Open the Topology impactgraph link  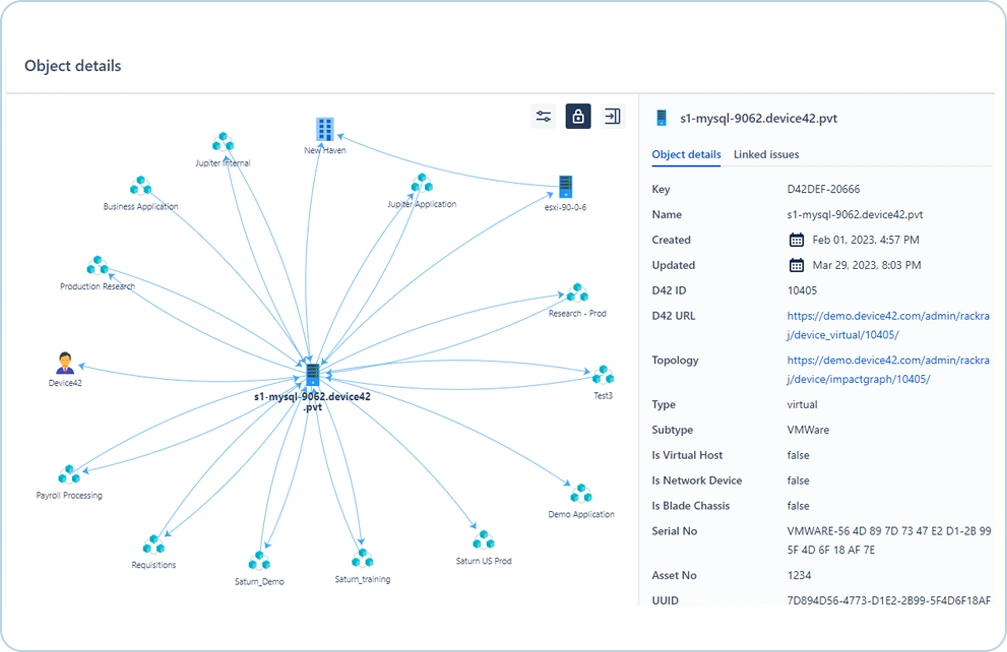point(888,369)
